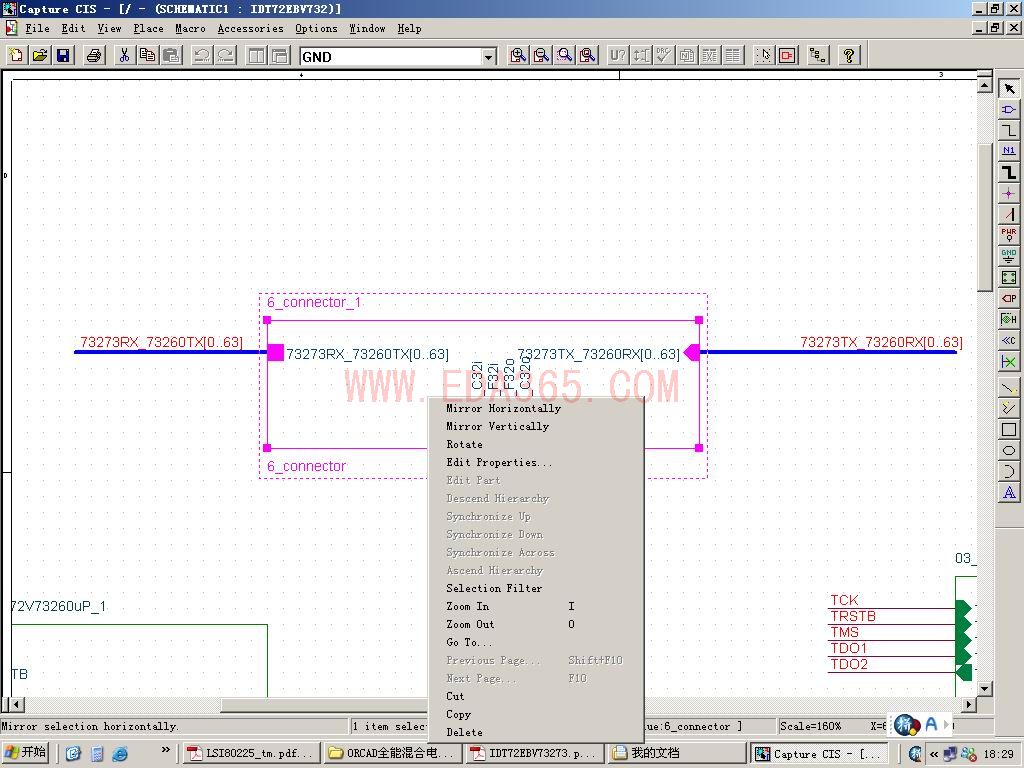Viewport: 1024px width, 768px height.
Task: Save the design with the floppy disk icon
Action: pos(63,56)
